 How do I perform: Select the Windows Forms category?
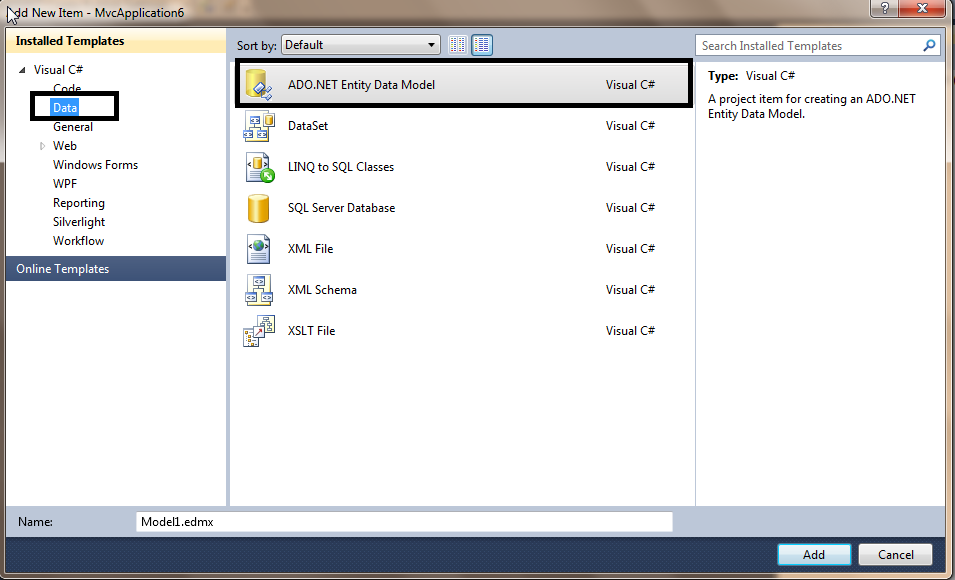pos(95,164)
